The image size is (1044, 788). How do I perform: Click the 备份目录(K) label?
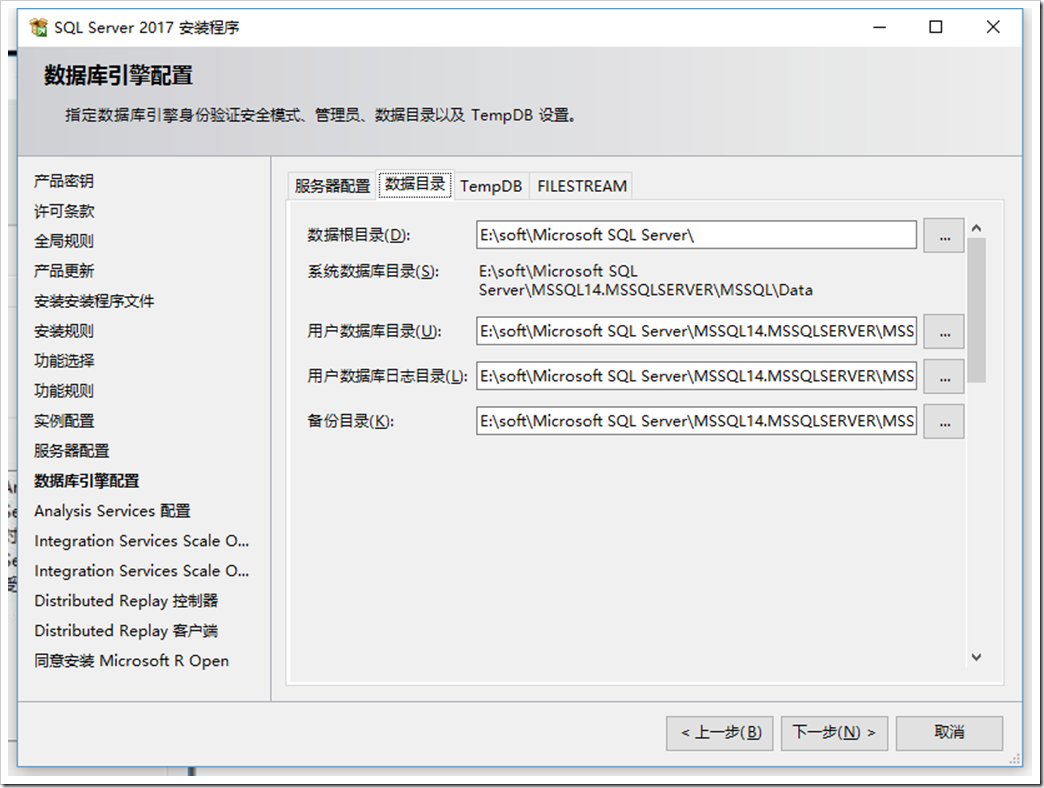pyautogui.click(x=350, y=421)
